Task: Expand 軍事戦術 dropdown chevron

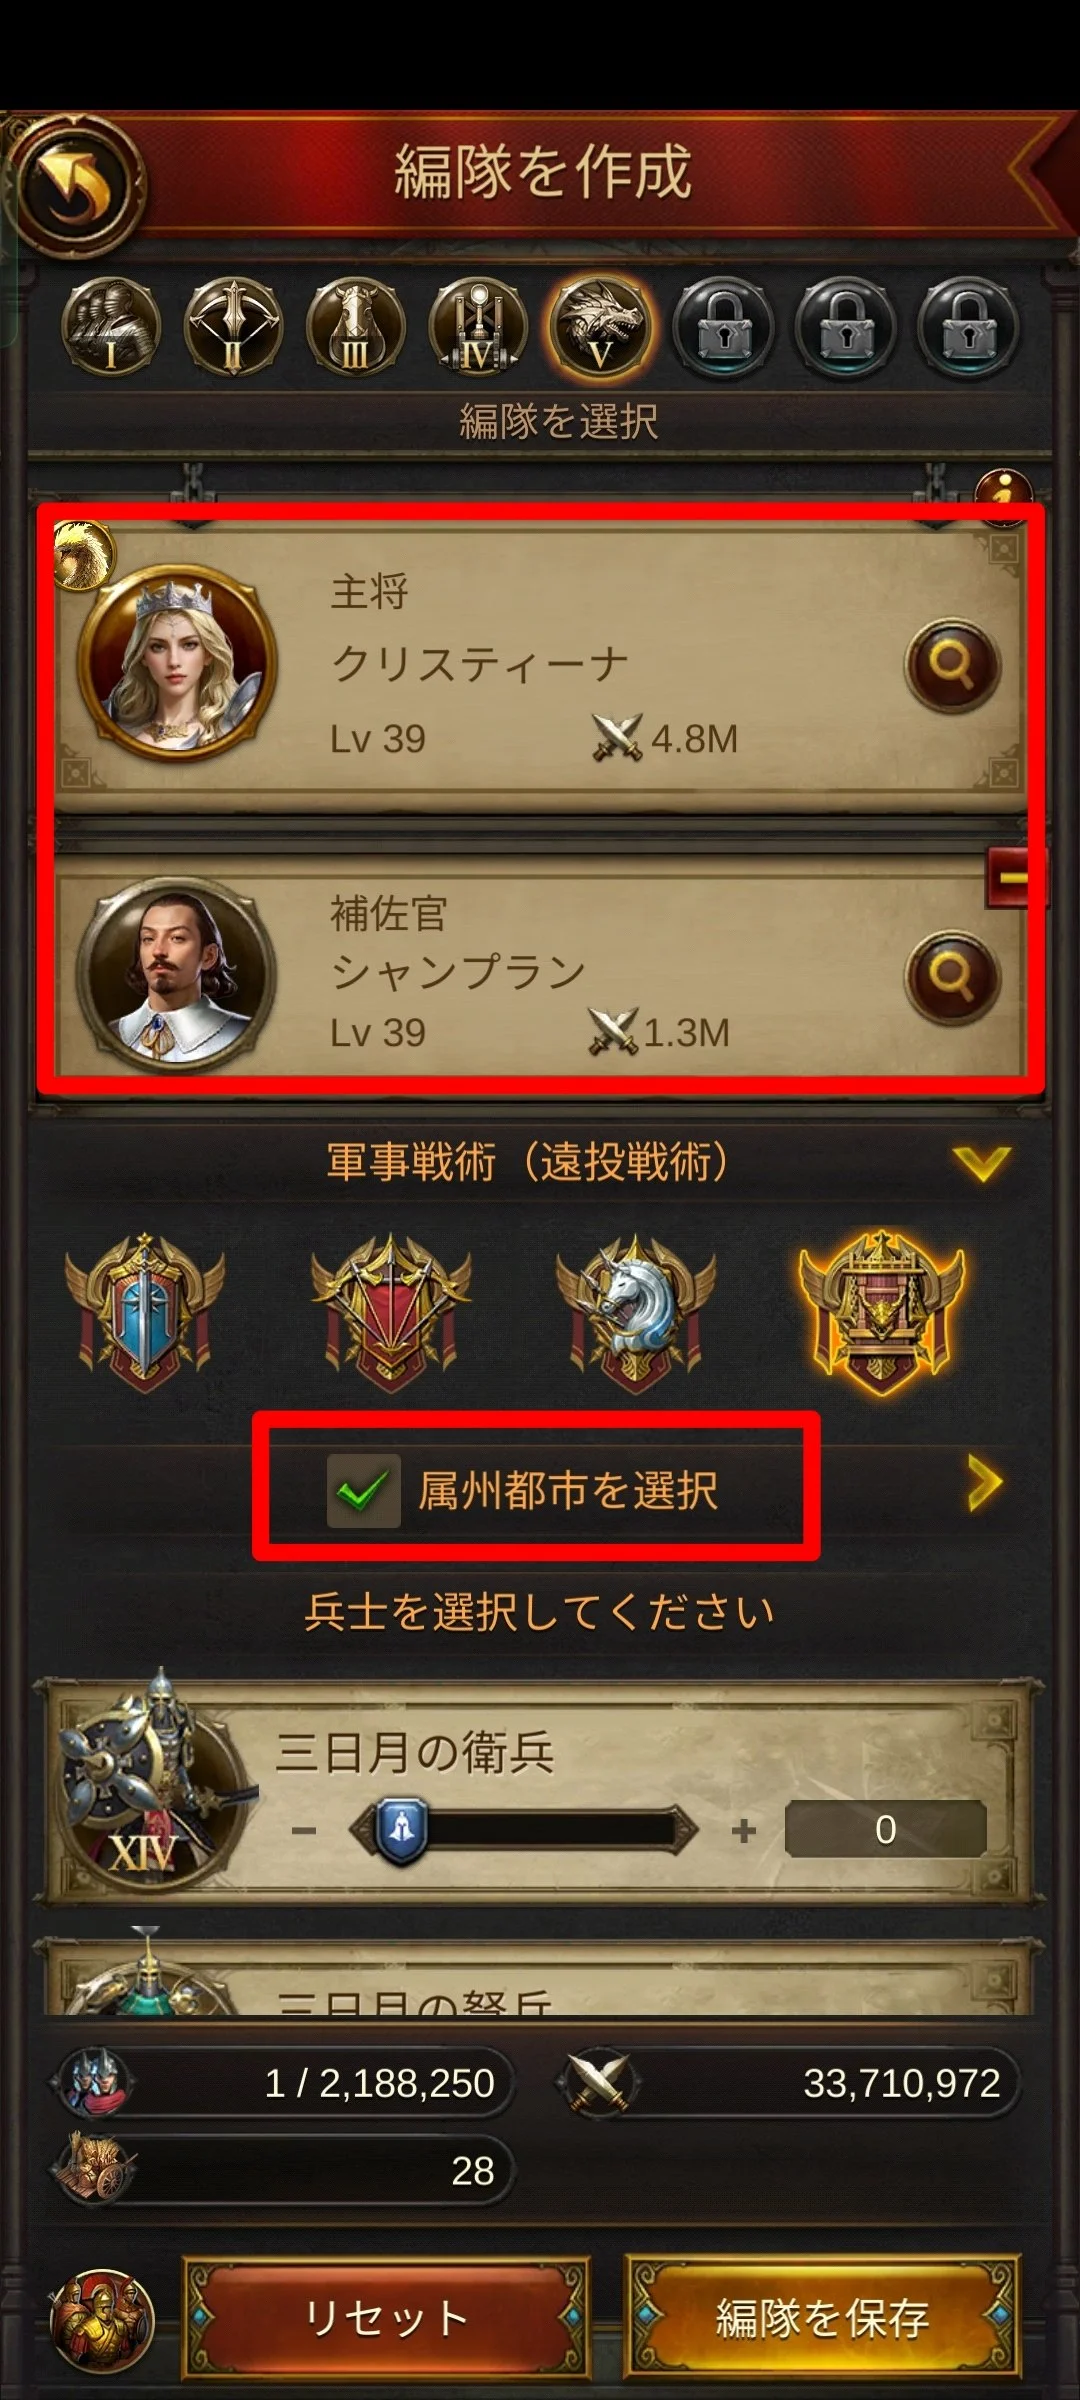Action: [x=982, y=1163]
